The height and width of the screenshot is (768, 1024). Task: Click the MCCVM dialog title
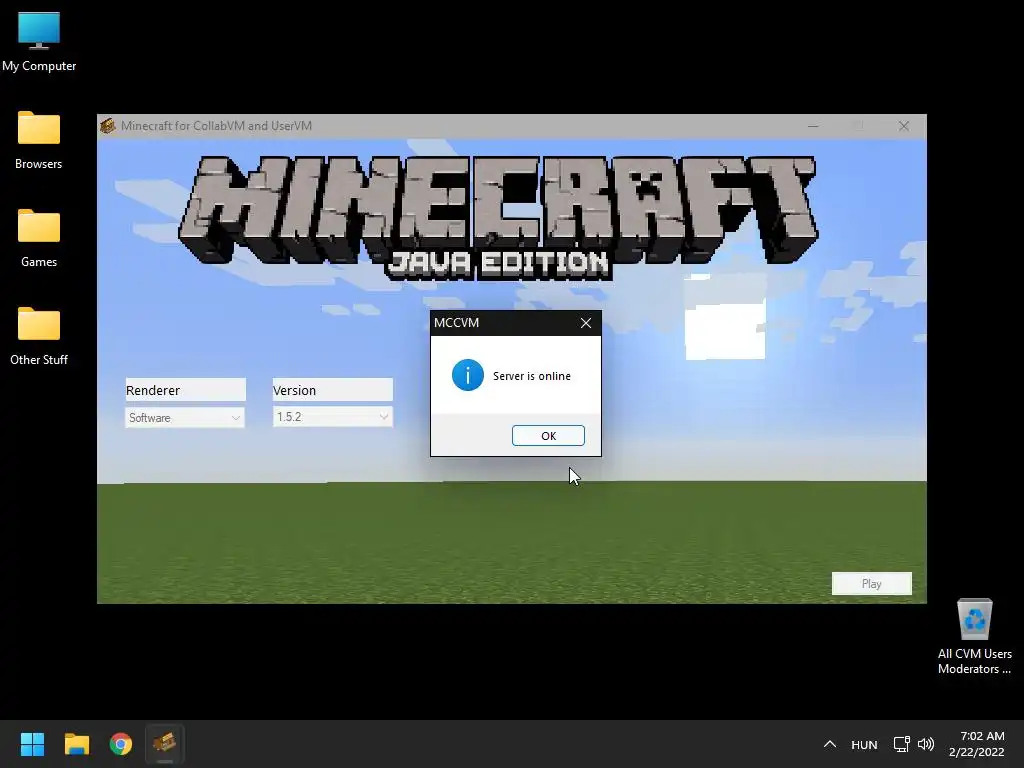(x=456, y=323)
